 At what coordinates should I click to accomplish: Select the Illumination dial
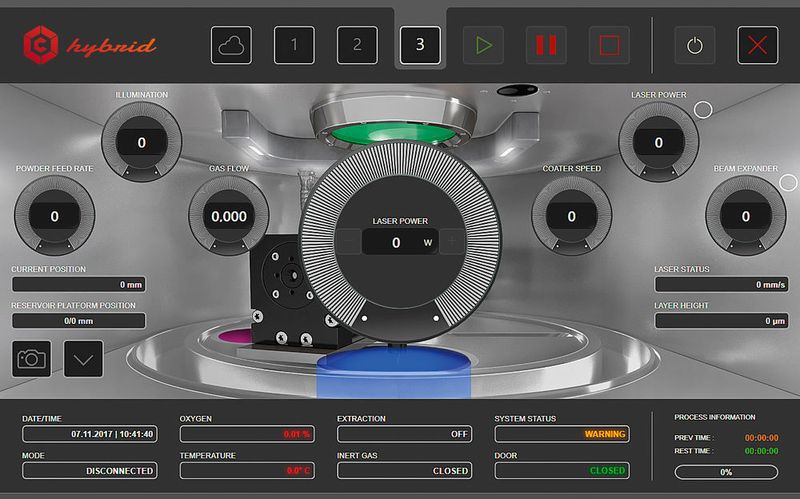click(142, 142)
